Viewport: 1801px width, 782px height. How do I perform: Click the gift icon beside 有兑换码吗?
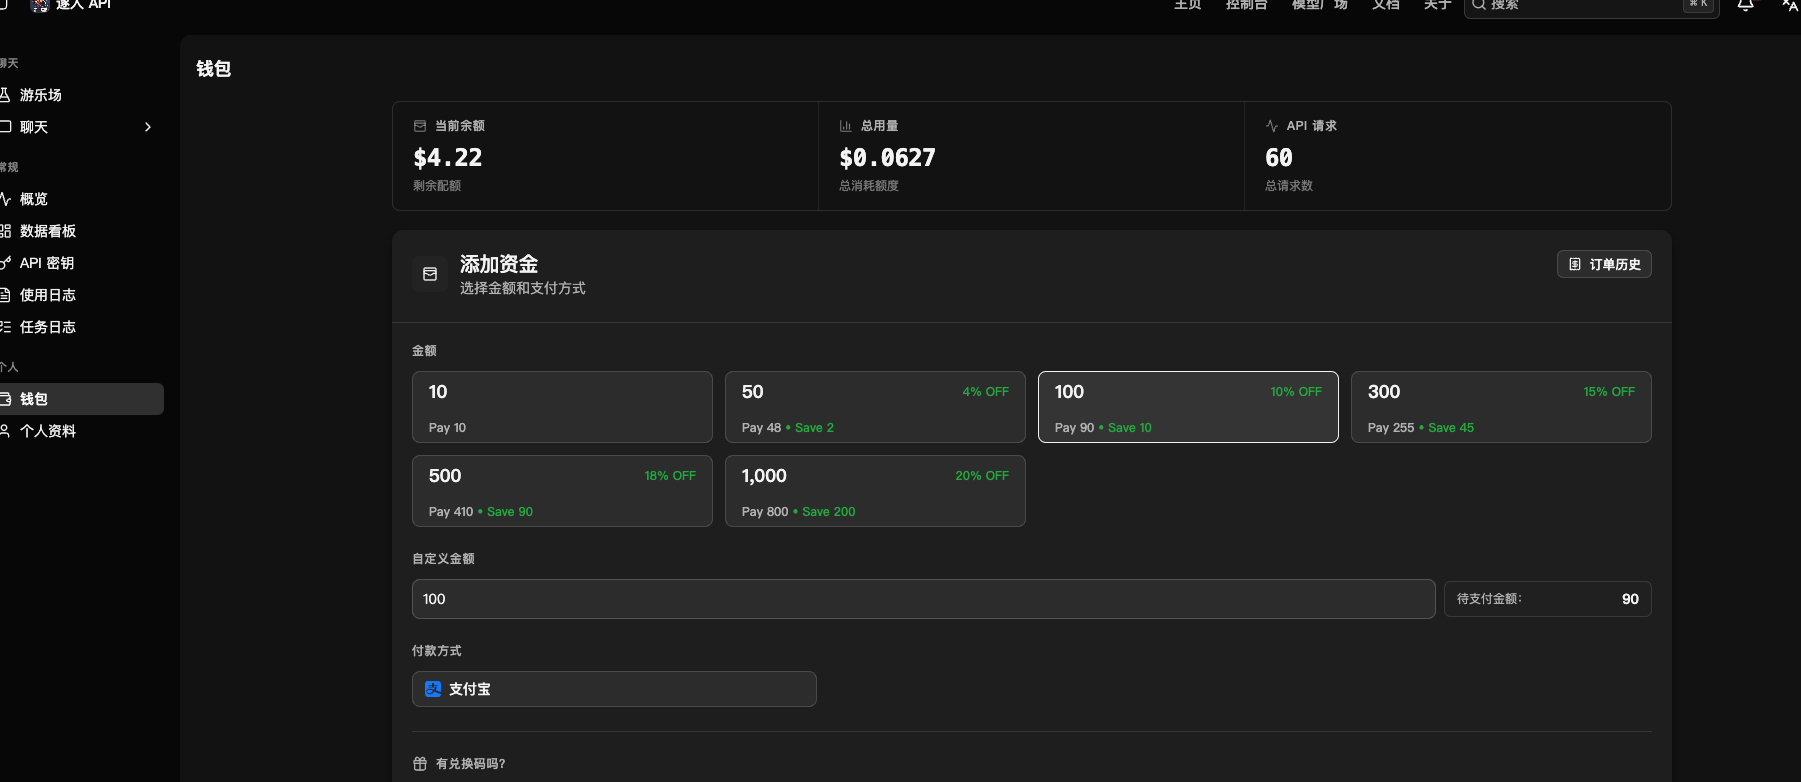pos(420,764)
